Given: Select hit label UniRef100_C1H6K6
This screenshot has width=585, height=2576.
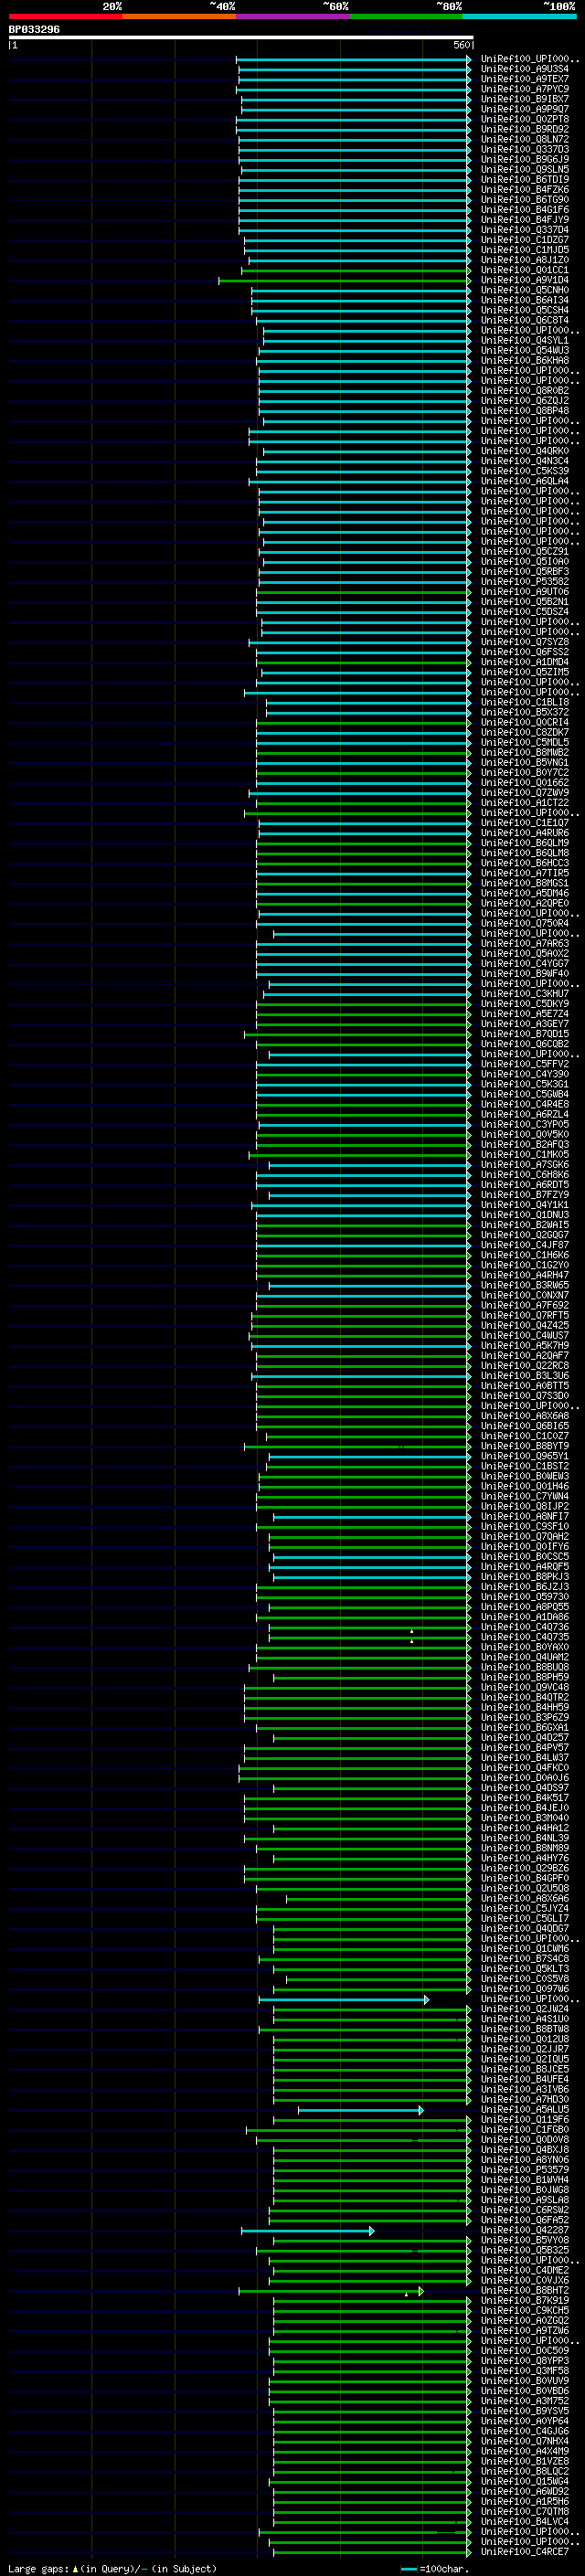Looking at the screenshot, I should point(525,1256).
